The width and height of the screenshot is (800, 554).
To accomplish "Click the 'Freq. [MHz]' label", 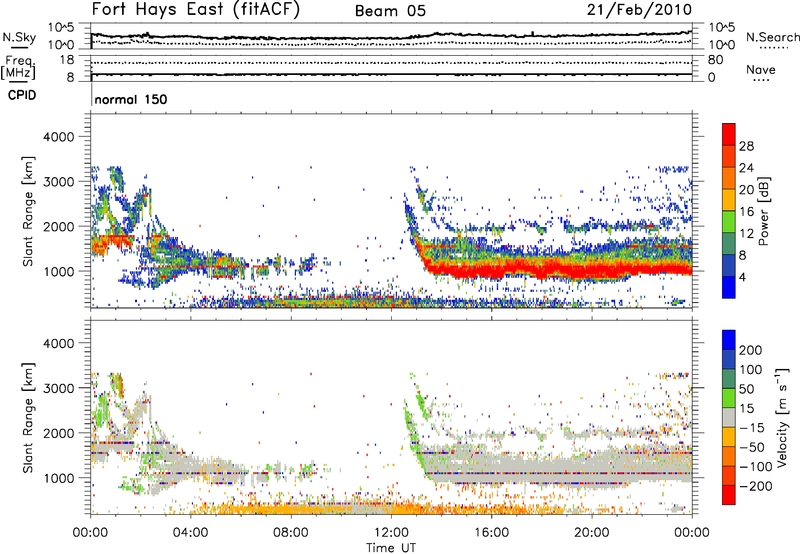I will coord(19,67).
